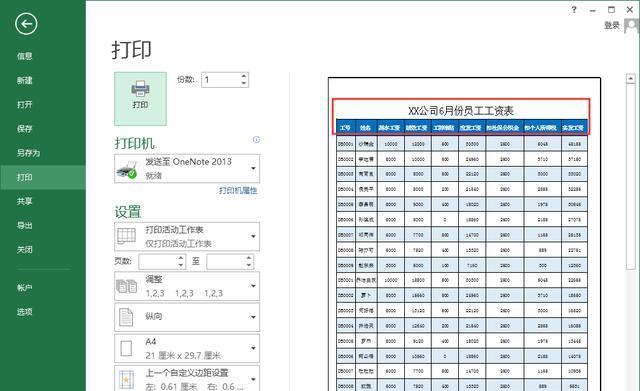640x391 pixels.
Task: Click the copies number input field
Action: [221, 80]
